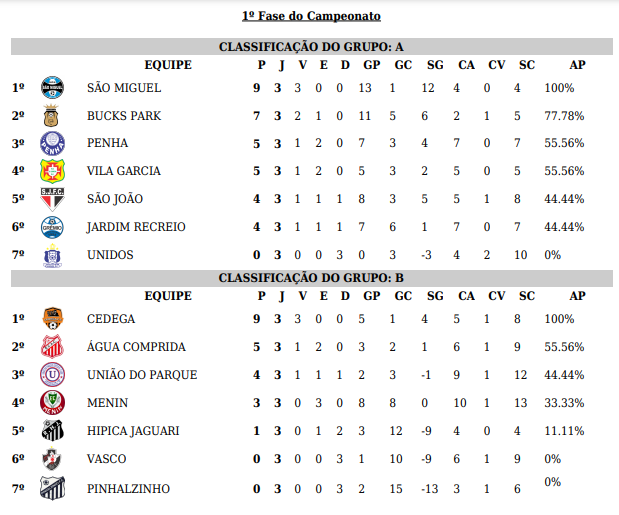Click the União do Parque crest
Viewport: 619px width, 515px height.
click(x=52, y=375)
